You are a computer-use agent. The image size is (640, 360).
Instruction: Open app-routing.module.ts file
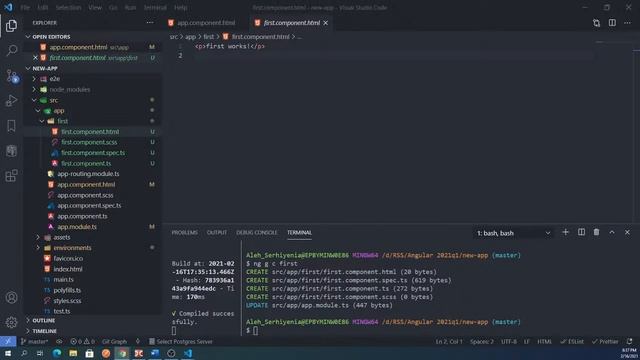point(88,174)
